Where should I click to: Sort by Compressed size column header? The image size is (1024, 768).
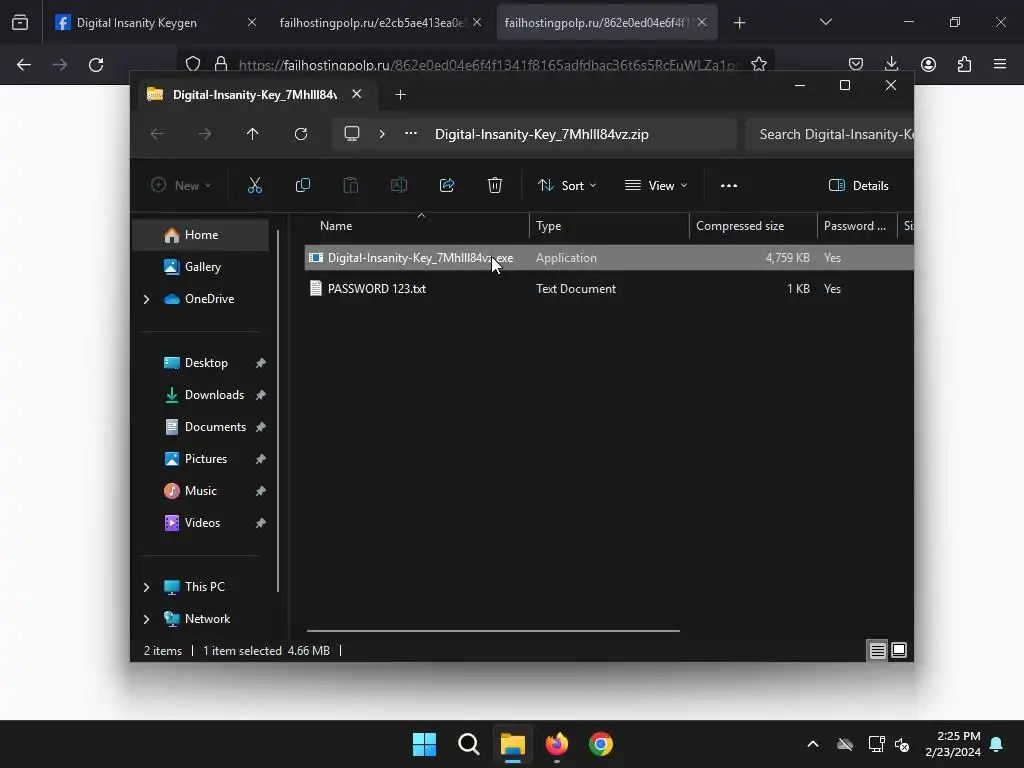tap(753, 226)
